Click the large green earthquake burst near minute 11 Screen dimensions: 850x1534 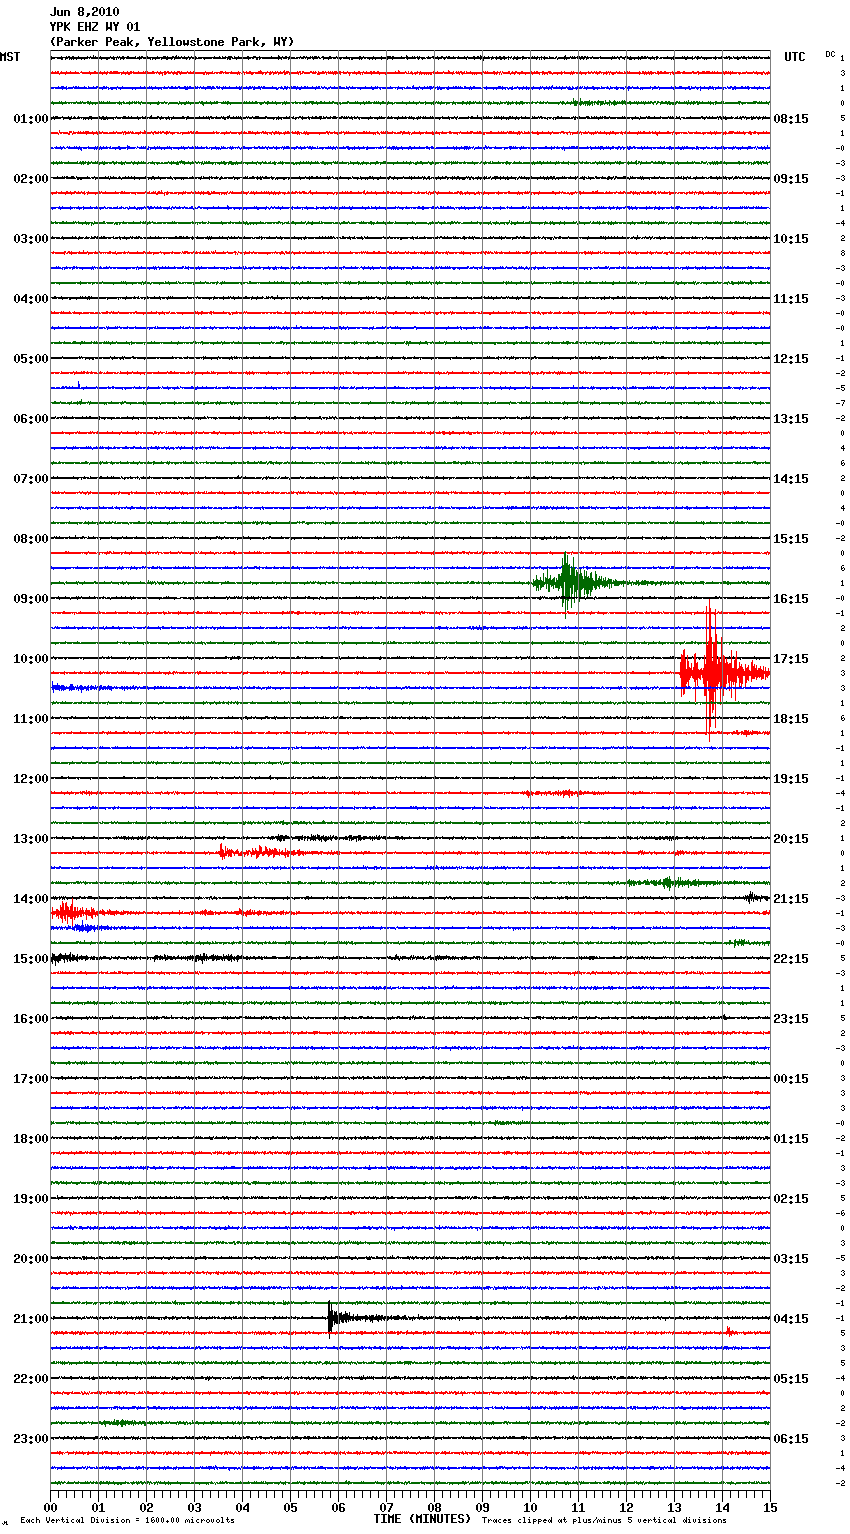coord(572,582)
